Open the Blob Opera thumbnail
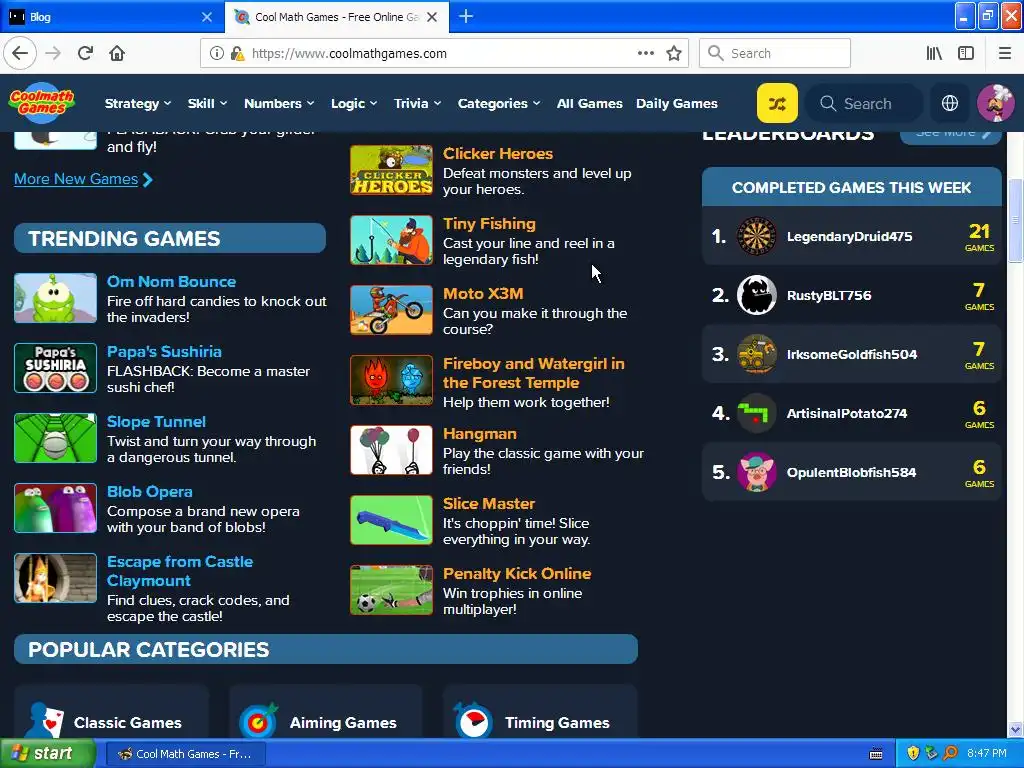1024x768 pixels. [56, 507]
